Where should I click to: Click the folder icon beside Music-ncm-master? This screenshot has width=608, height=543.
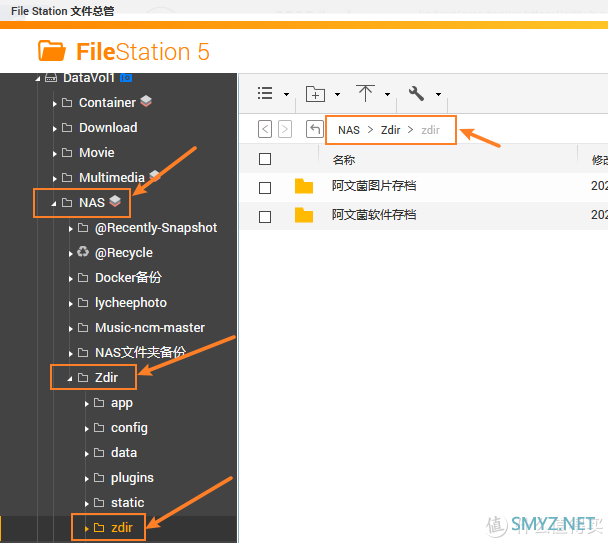pos(83,328)
